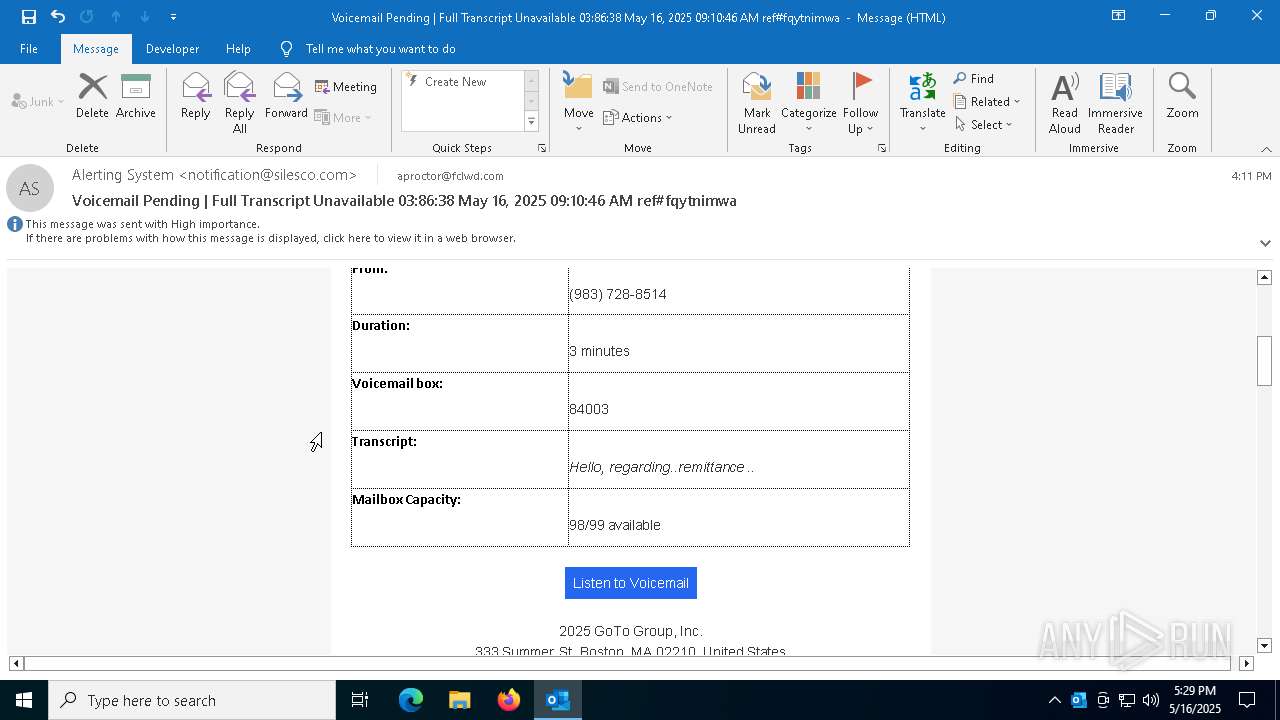The image size is (1280, 720).
Task: Click the Customize Quick Access Toolbar arrow
Action: click(173, 17)
